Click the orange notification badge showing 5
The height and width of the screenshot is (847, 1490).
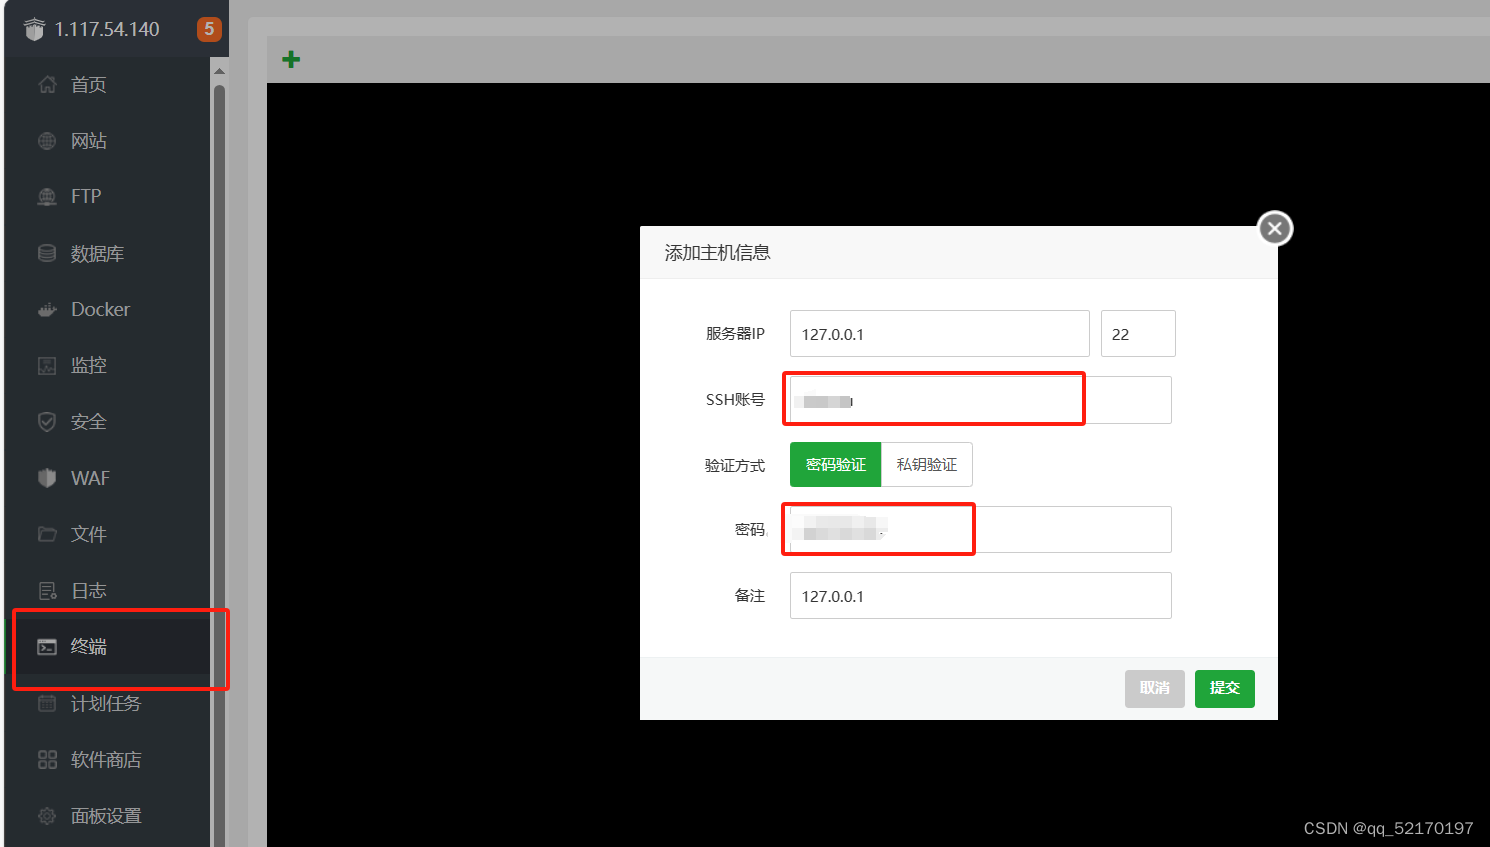(209, 29)
